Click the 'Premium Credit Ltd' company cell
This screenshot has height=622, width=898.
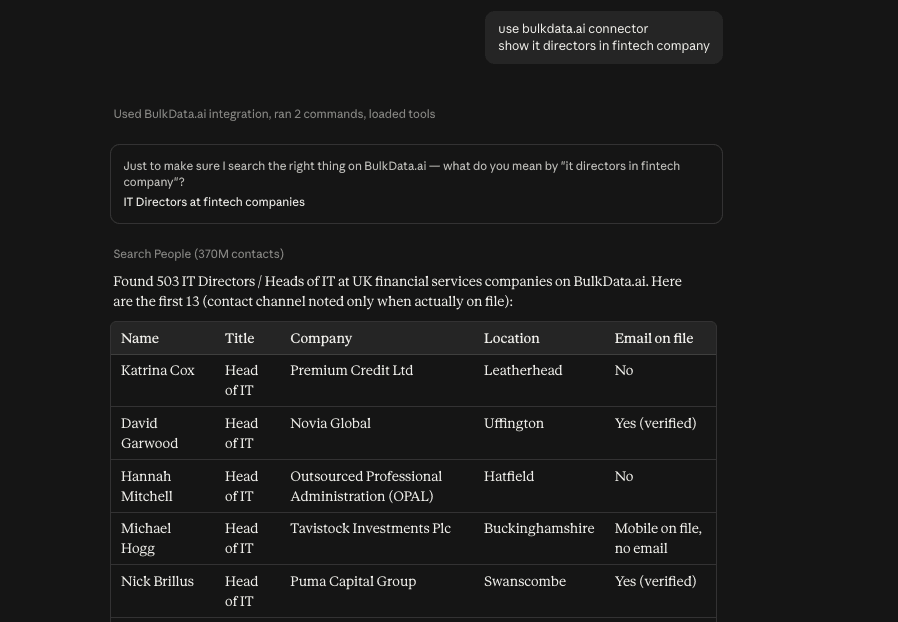point(351,370)
